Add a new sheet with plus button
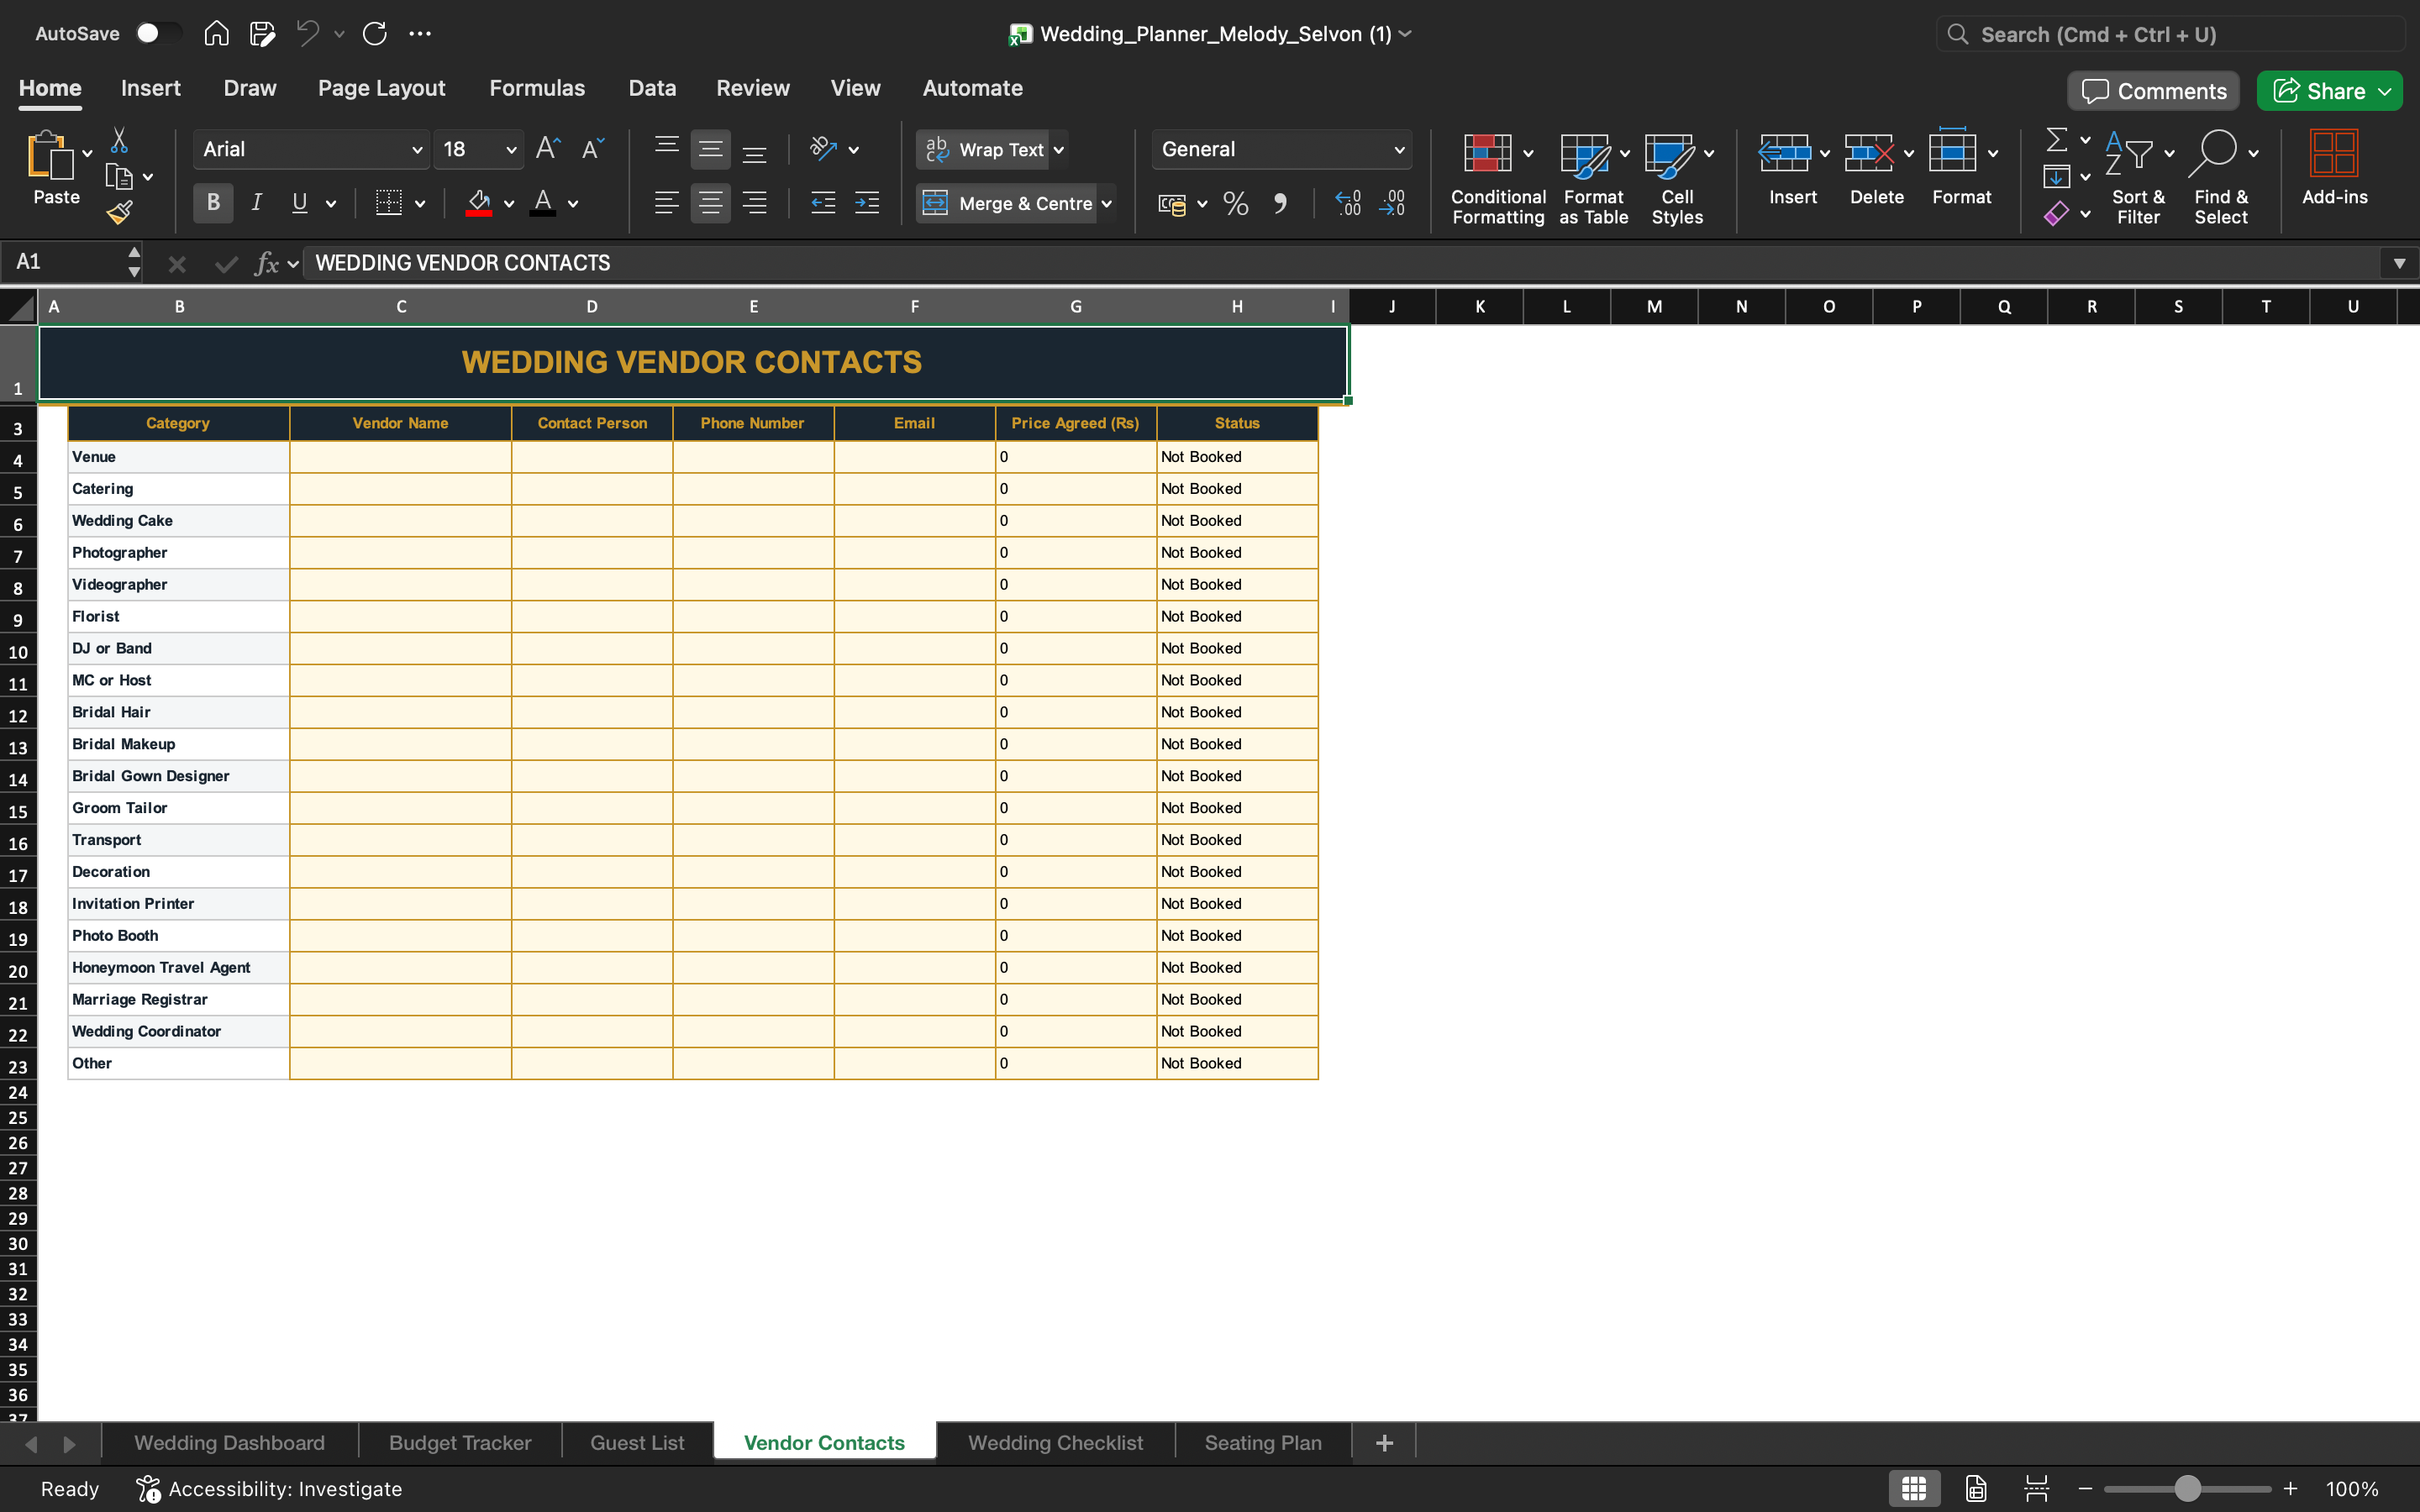 (x=1384, y=1443)
